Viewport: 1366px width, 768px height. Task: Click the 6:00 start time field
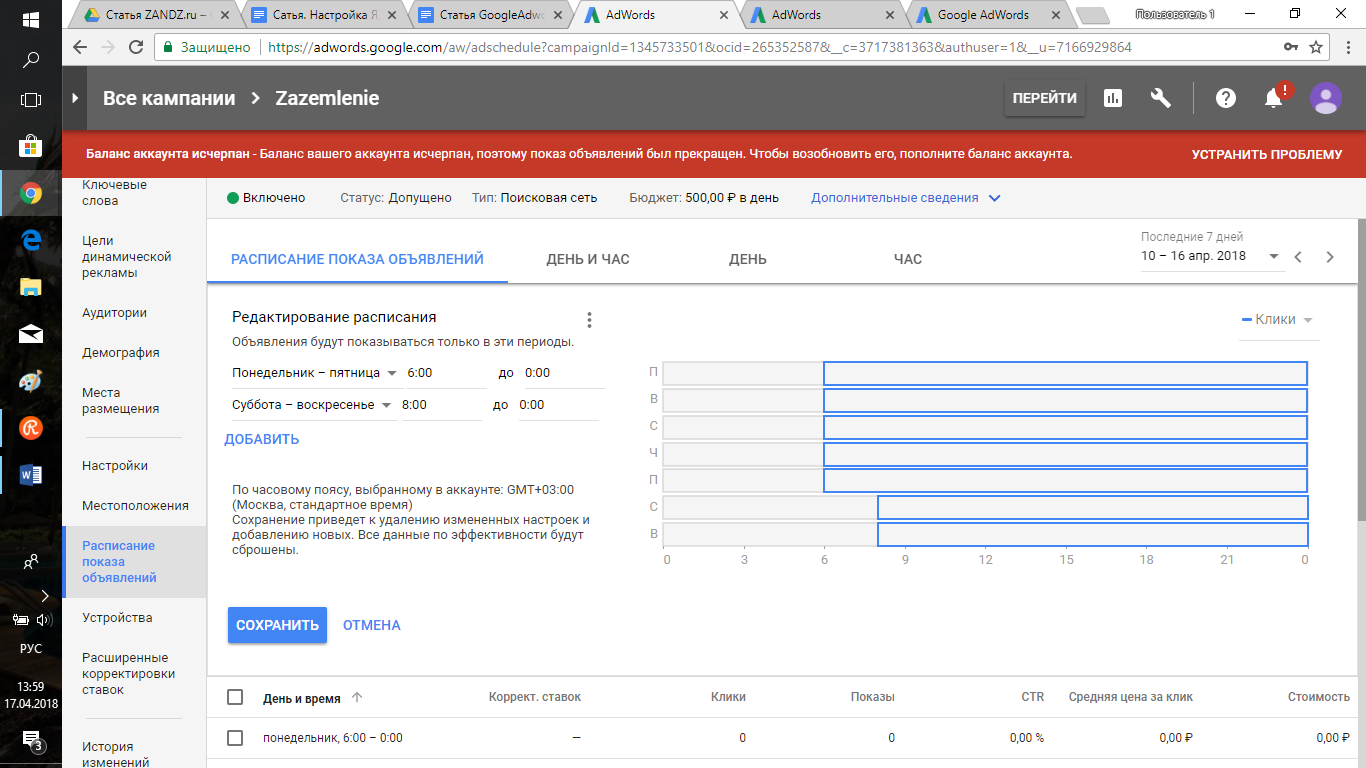click(x=440, y=373)
